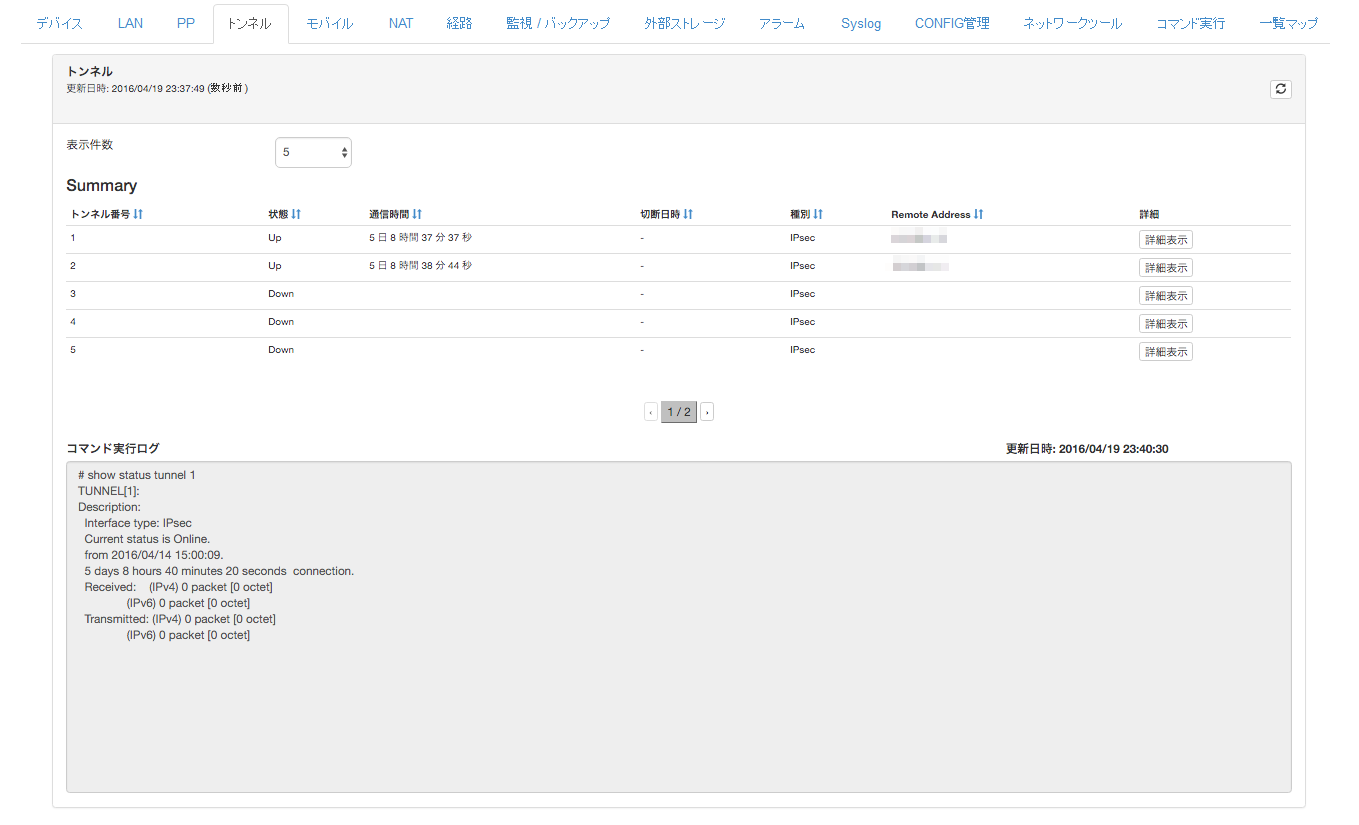Show details for tunnel 1

click(1165, 240)
